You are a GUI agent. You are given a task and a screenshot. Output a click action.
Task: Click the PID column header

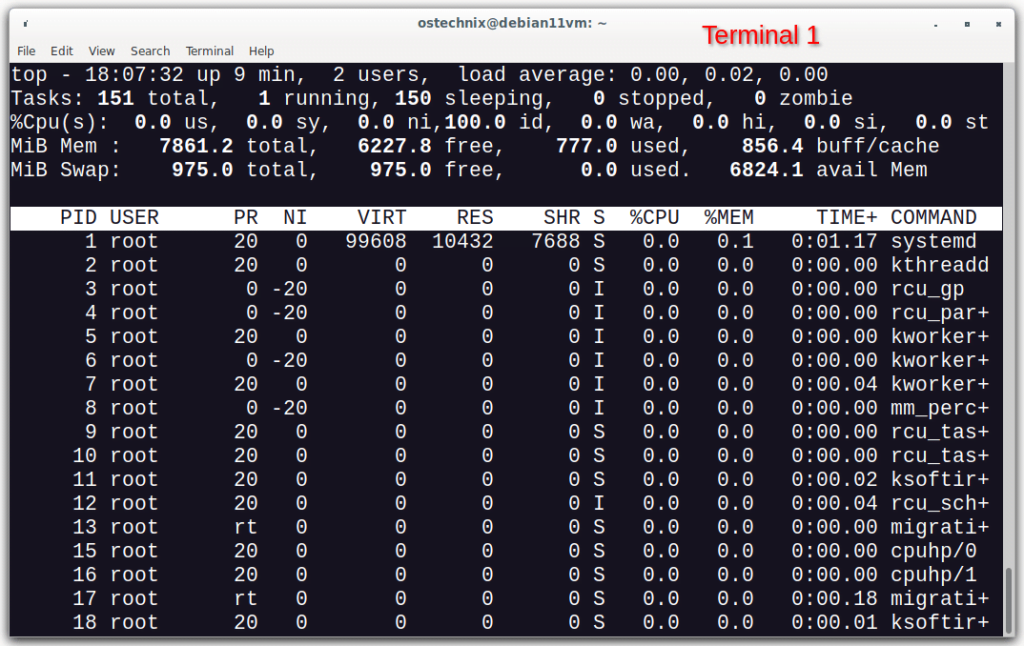click(78, 217)
